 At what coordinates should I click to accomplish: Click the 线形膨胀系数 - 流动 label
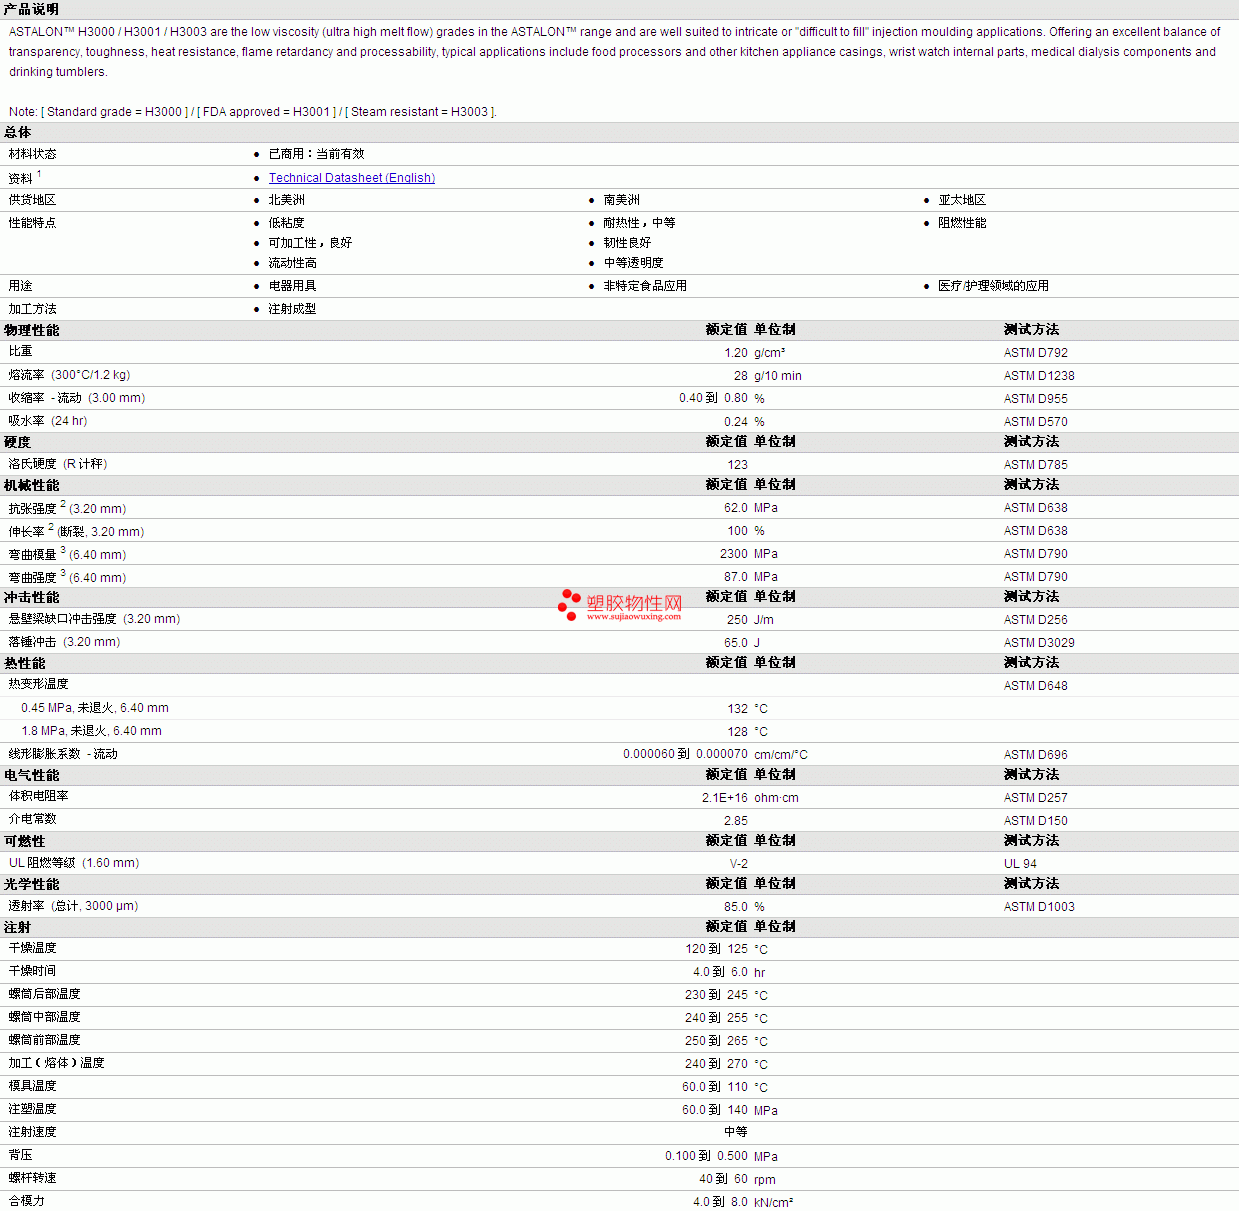point(63,754)
